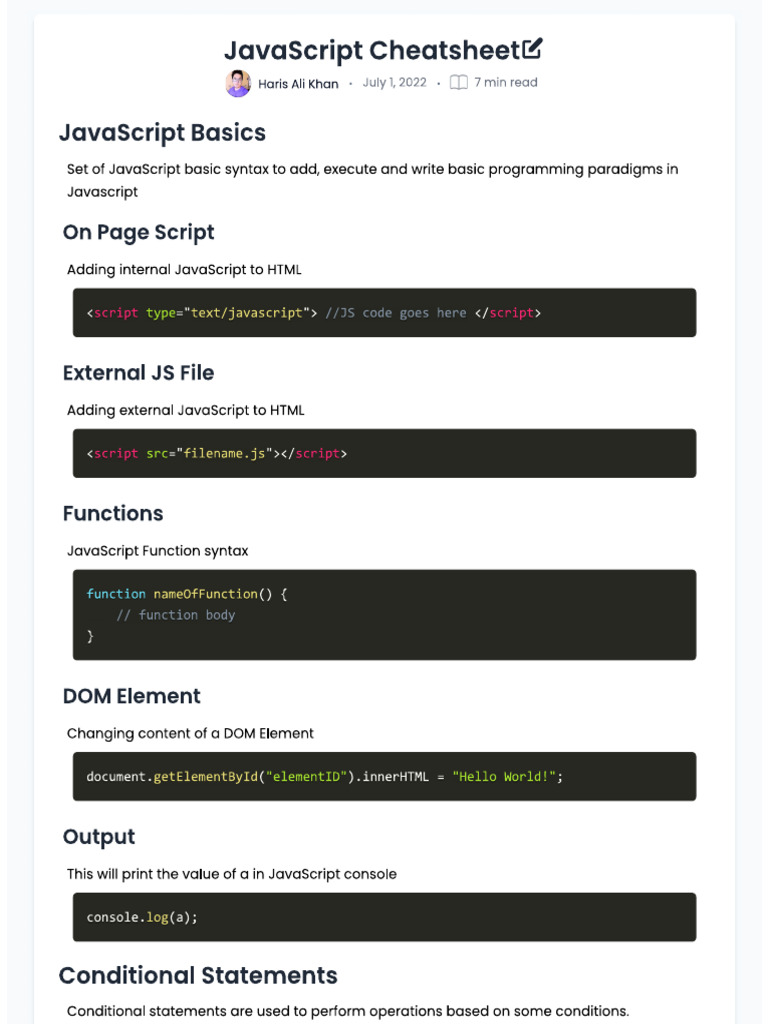Click the console.log(a) code block
Screen dimensions: 768x1024
click(x=384, y=917)
